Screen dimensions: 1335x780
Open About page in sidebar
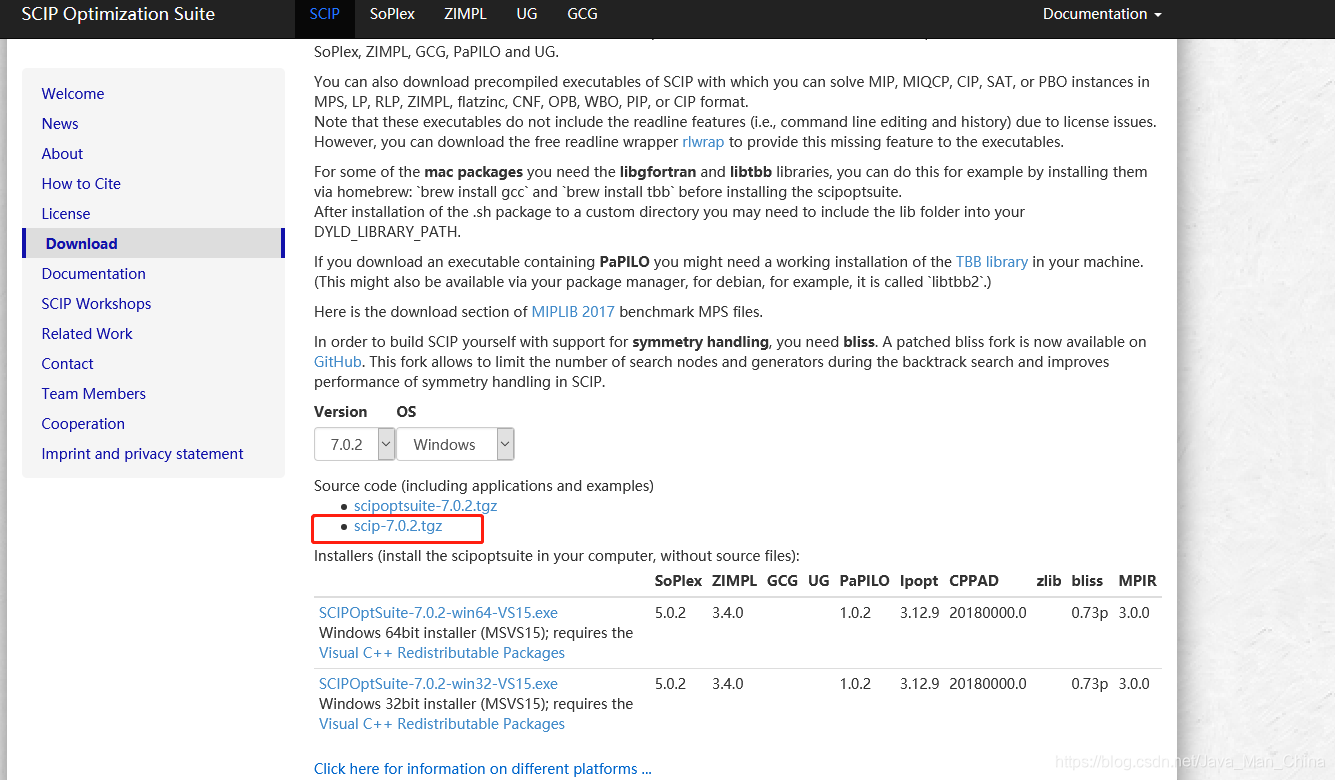(x=62, y=154)
